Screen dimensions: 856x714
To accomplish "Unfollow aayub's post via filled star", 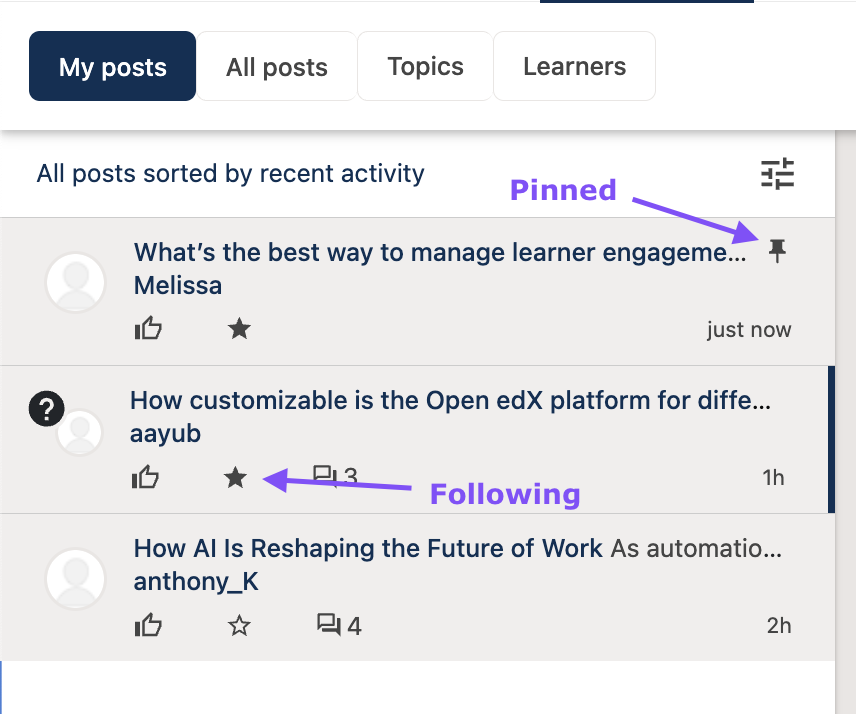I will (x=235, y=477).
